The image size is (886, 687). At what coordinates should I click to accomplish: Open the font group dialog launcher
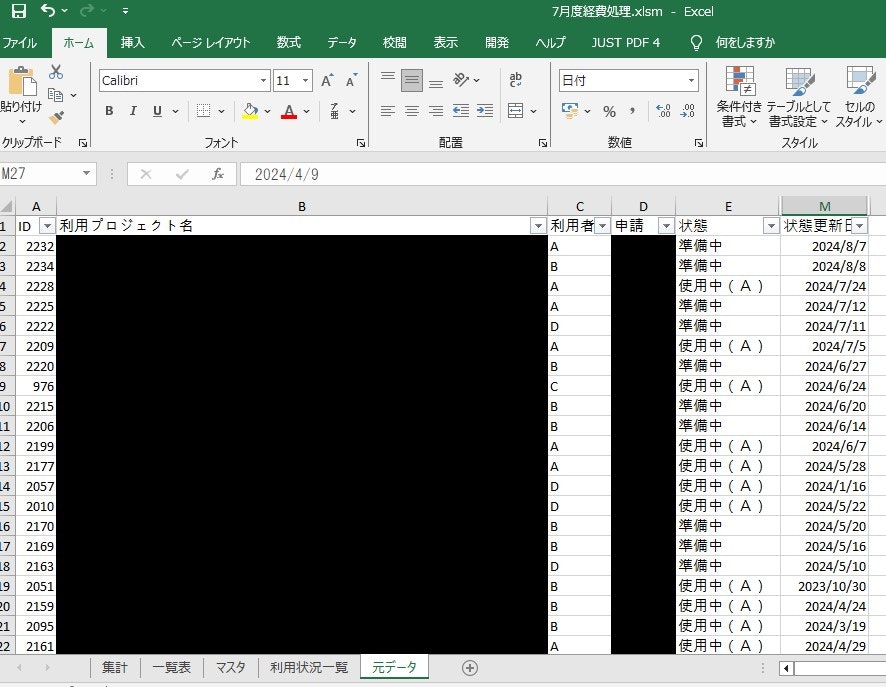tap(361, 144)
